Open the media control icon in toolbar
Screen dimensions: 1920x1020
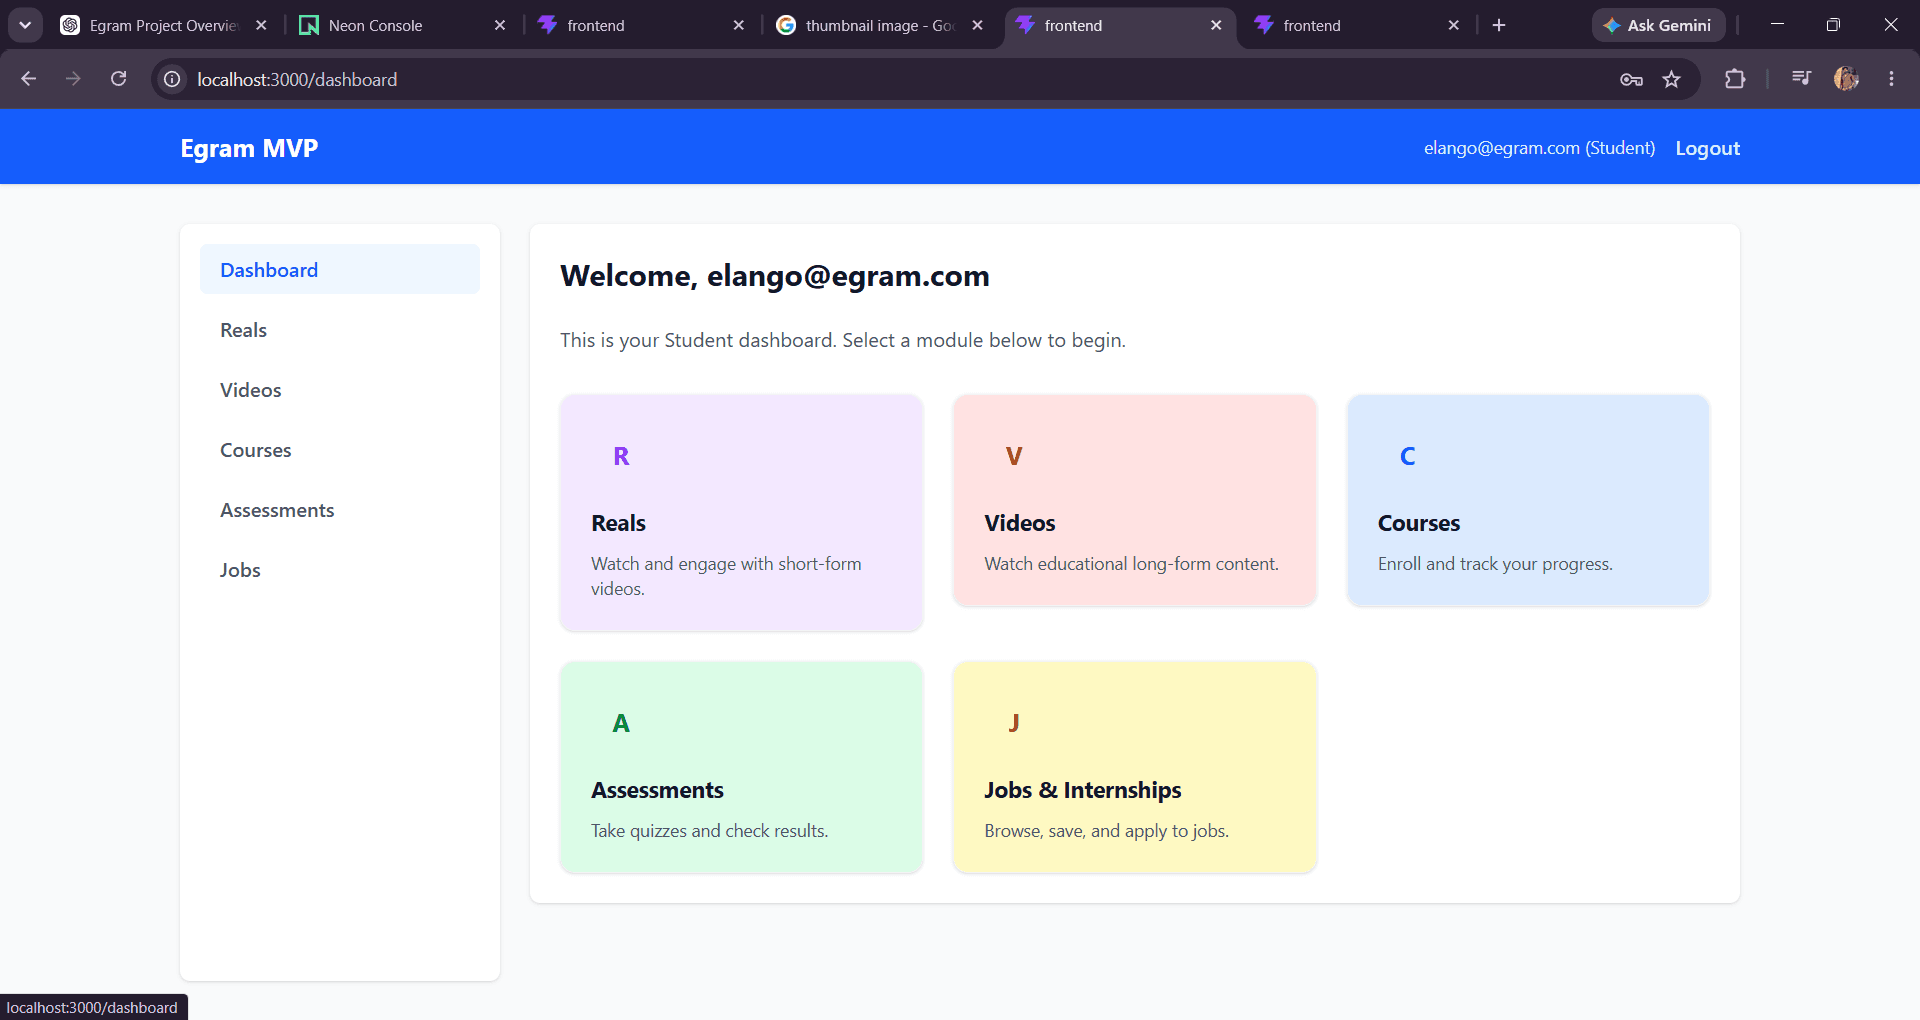point(1802,79)
